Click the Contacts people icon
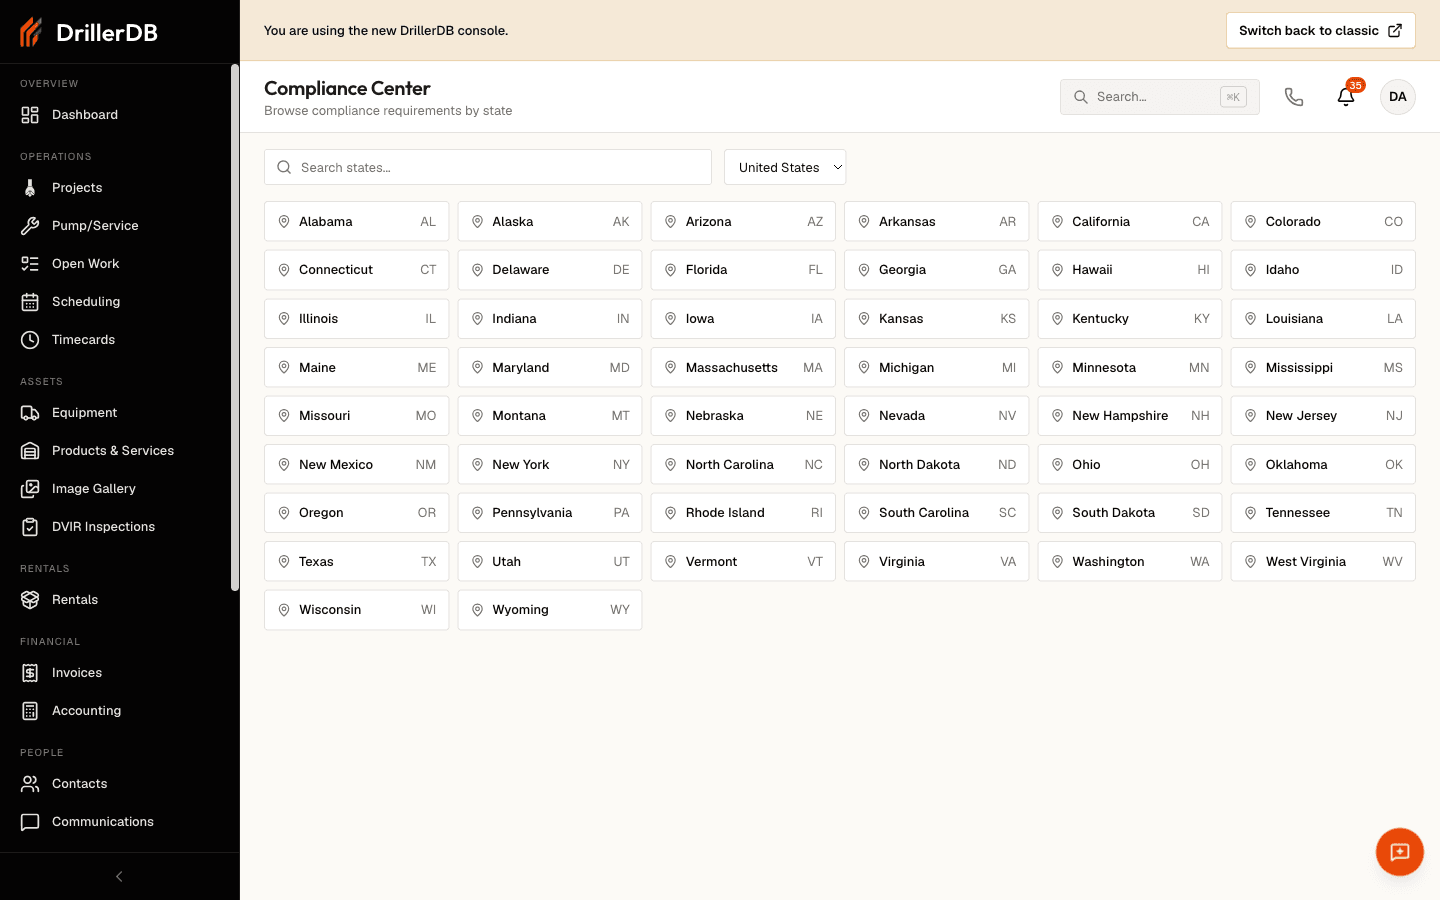Image resolution: width=1440 pixels, height=900 pixels. [30, 784]
